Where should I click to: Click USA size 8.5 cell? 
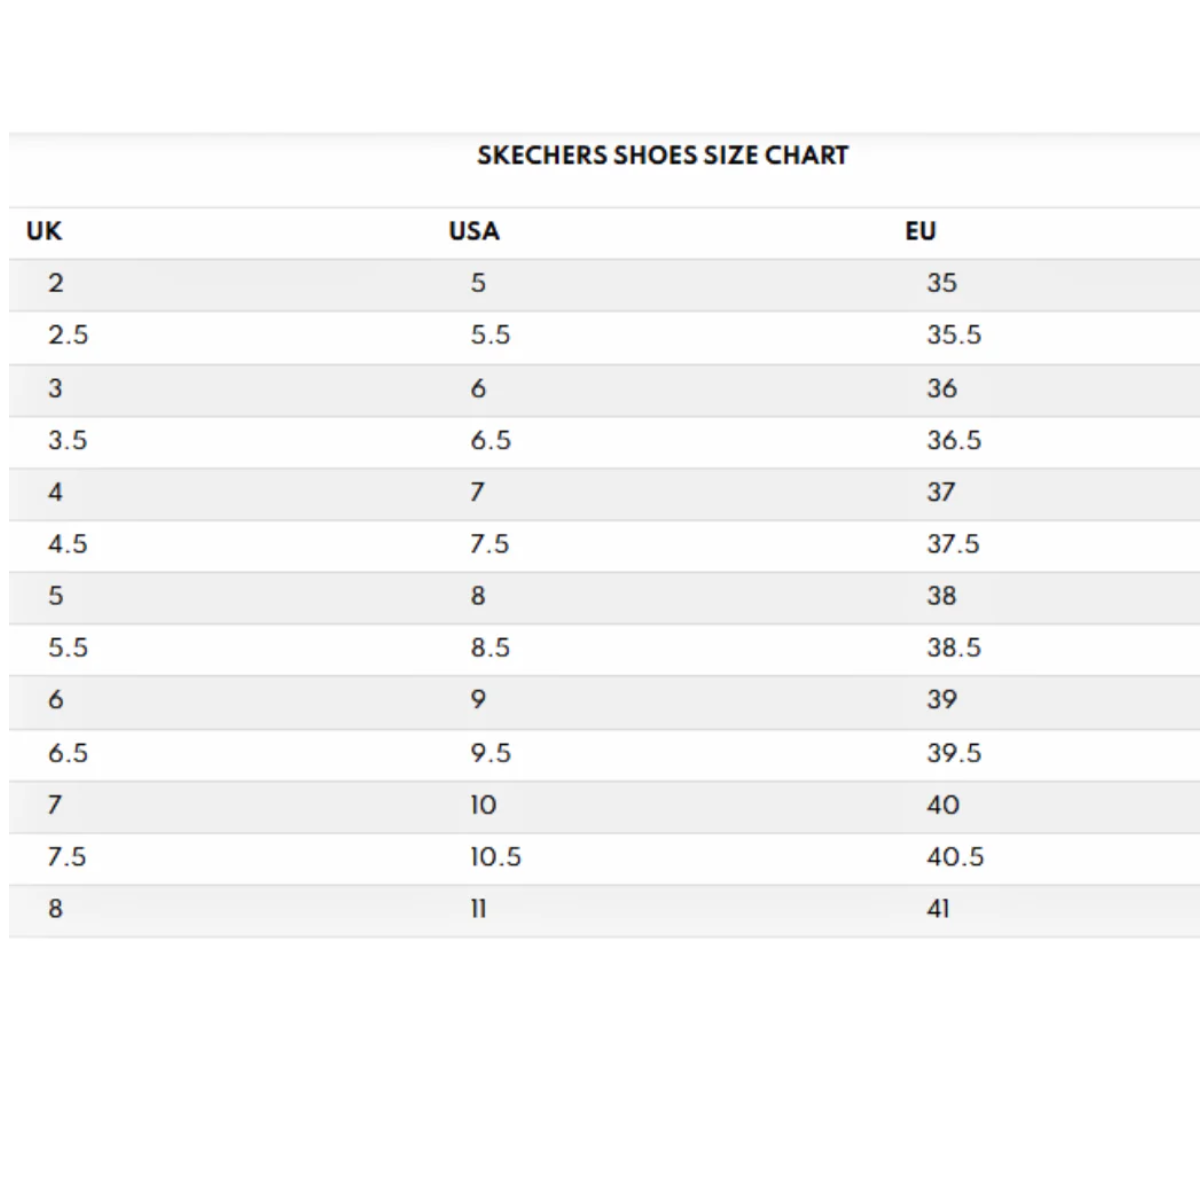tap(490, 648)
